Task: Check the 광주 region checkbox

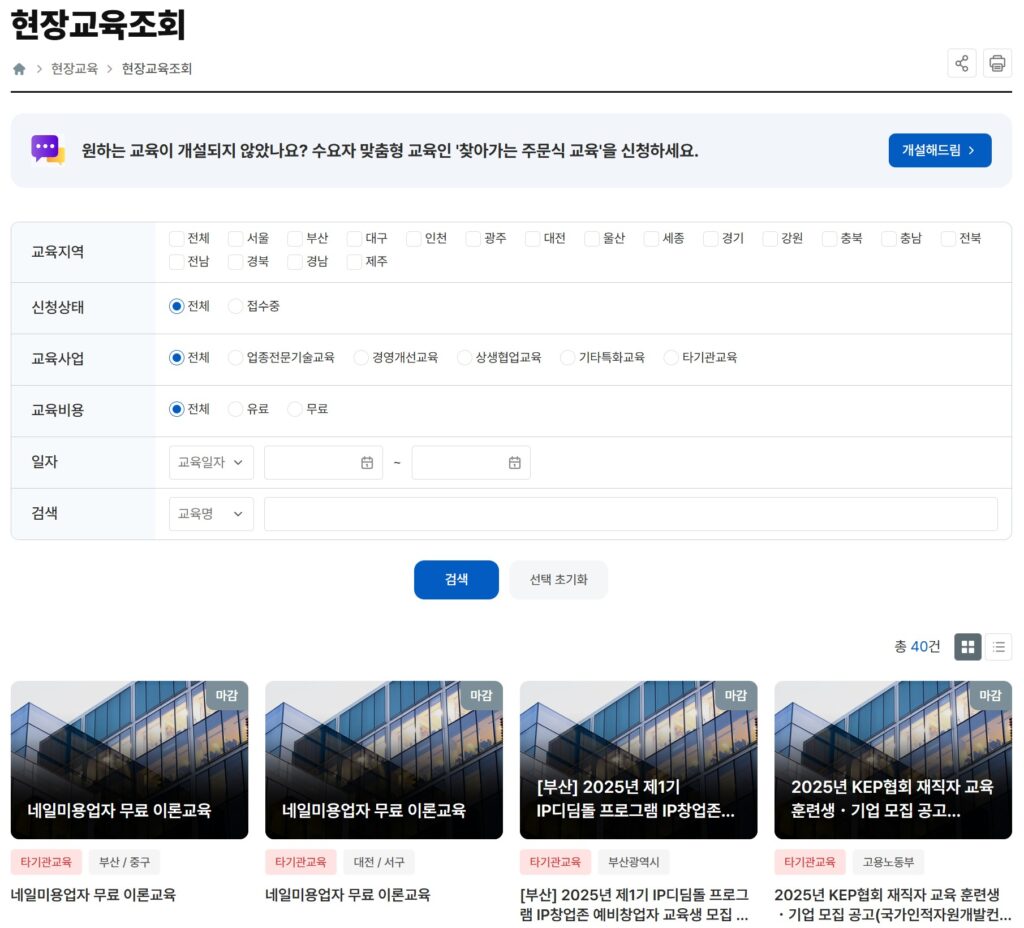Action: (473, 238)
